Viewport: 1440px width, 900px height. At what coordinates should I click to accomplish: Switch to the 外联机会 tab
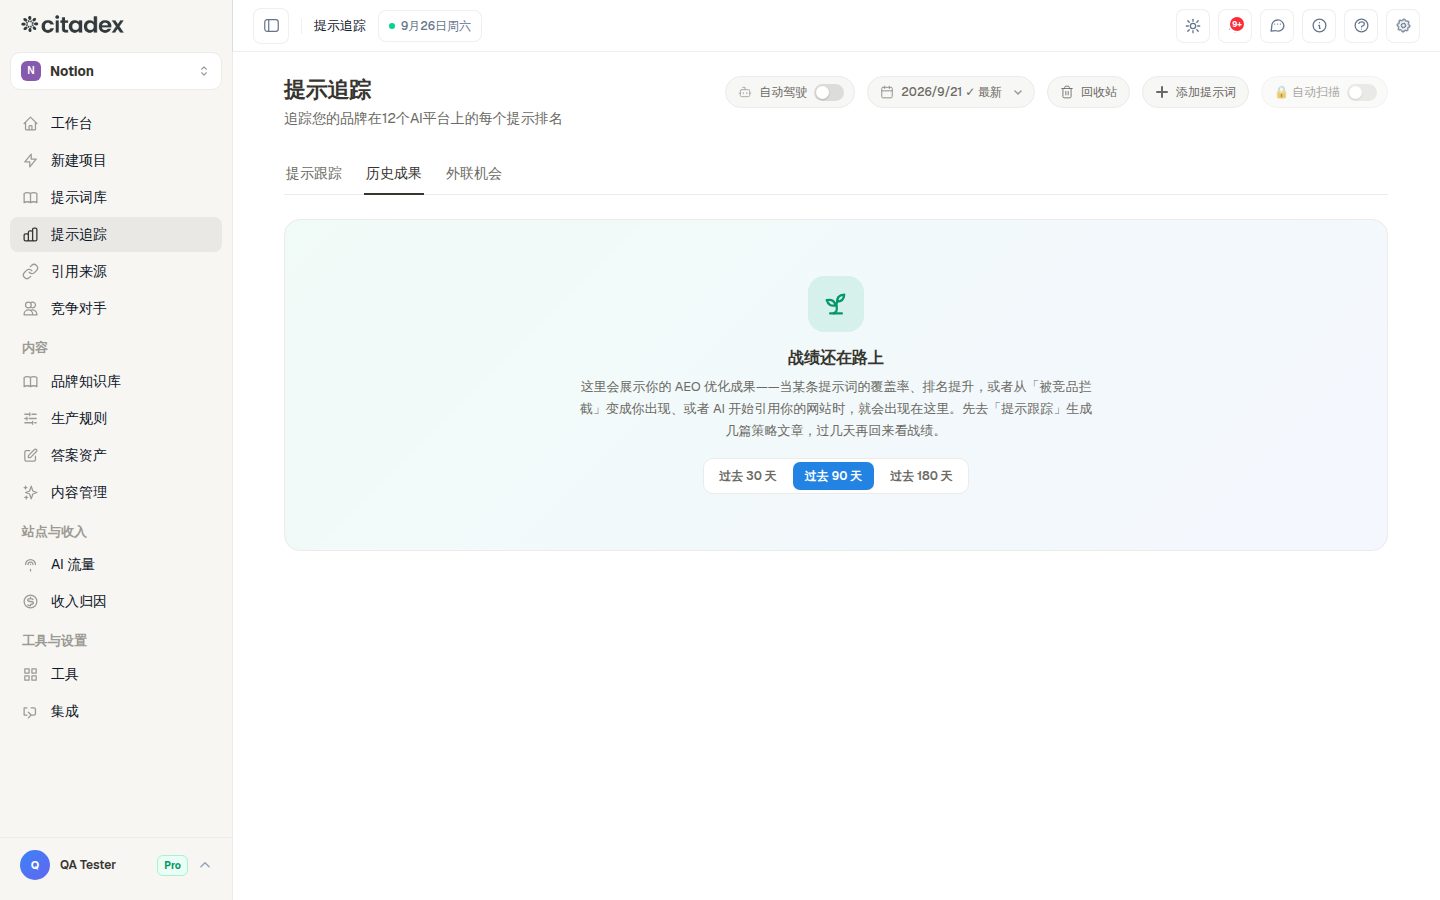474,173
